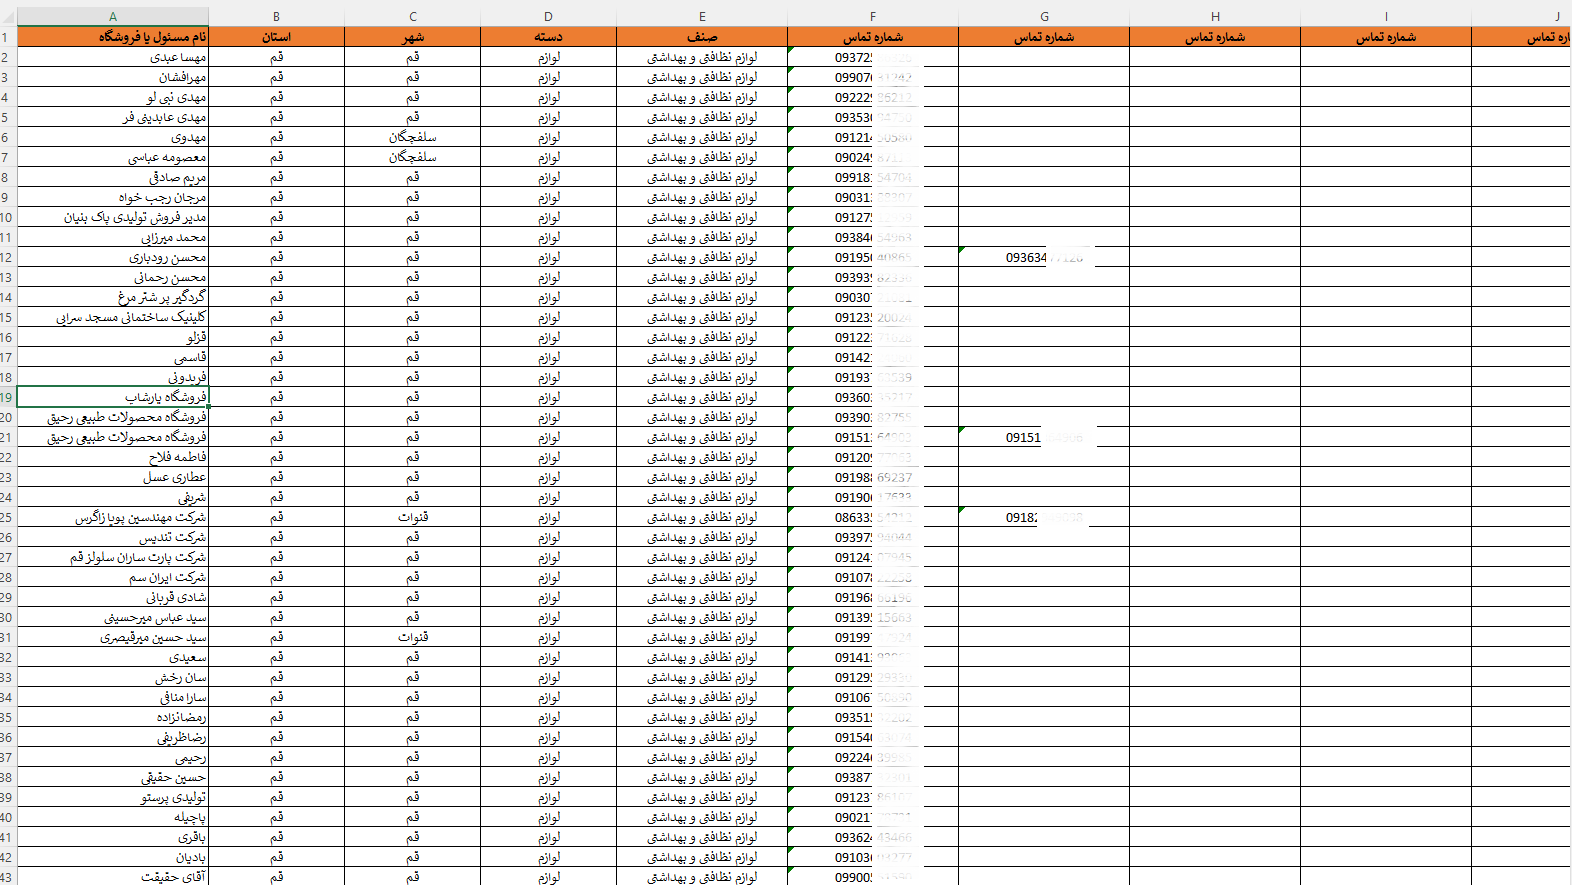Select the 'محمد میرزایی' name cell
The width and height of the screenshot is (1572, 885).
tap(113, 237)
